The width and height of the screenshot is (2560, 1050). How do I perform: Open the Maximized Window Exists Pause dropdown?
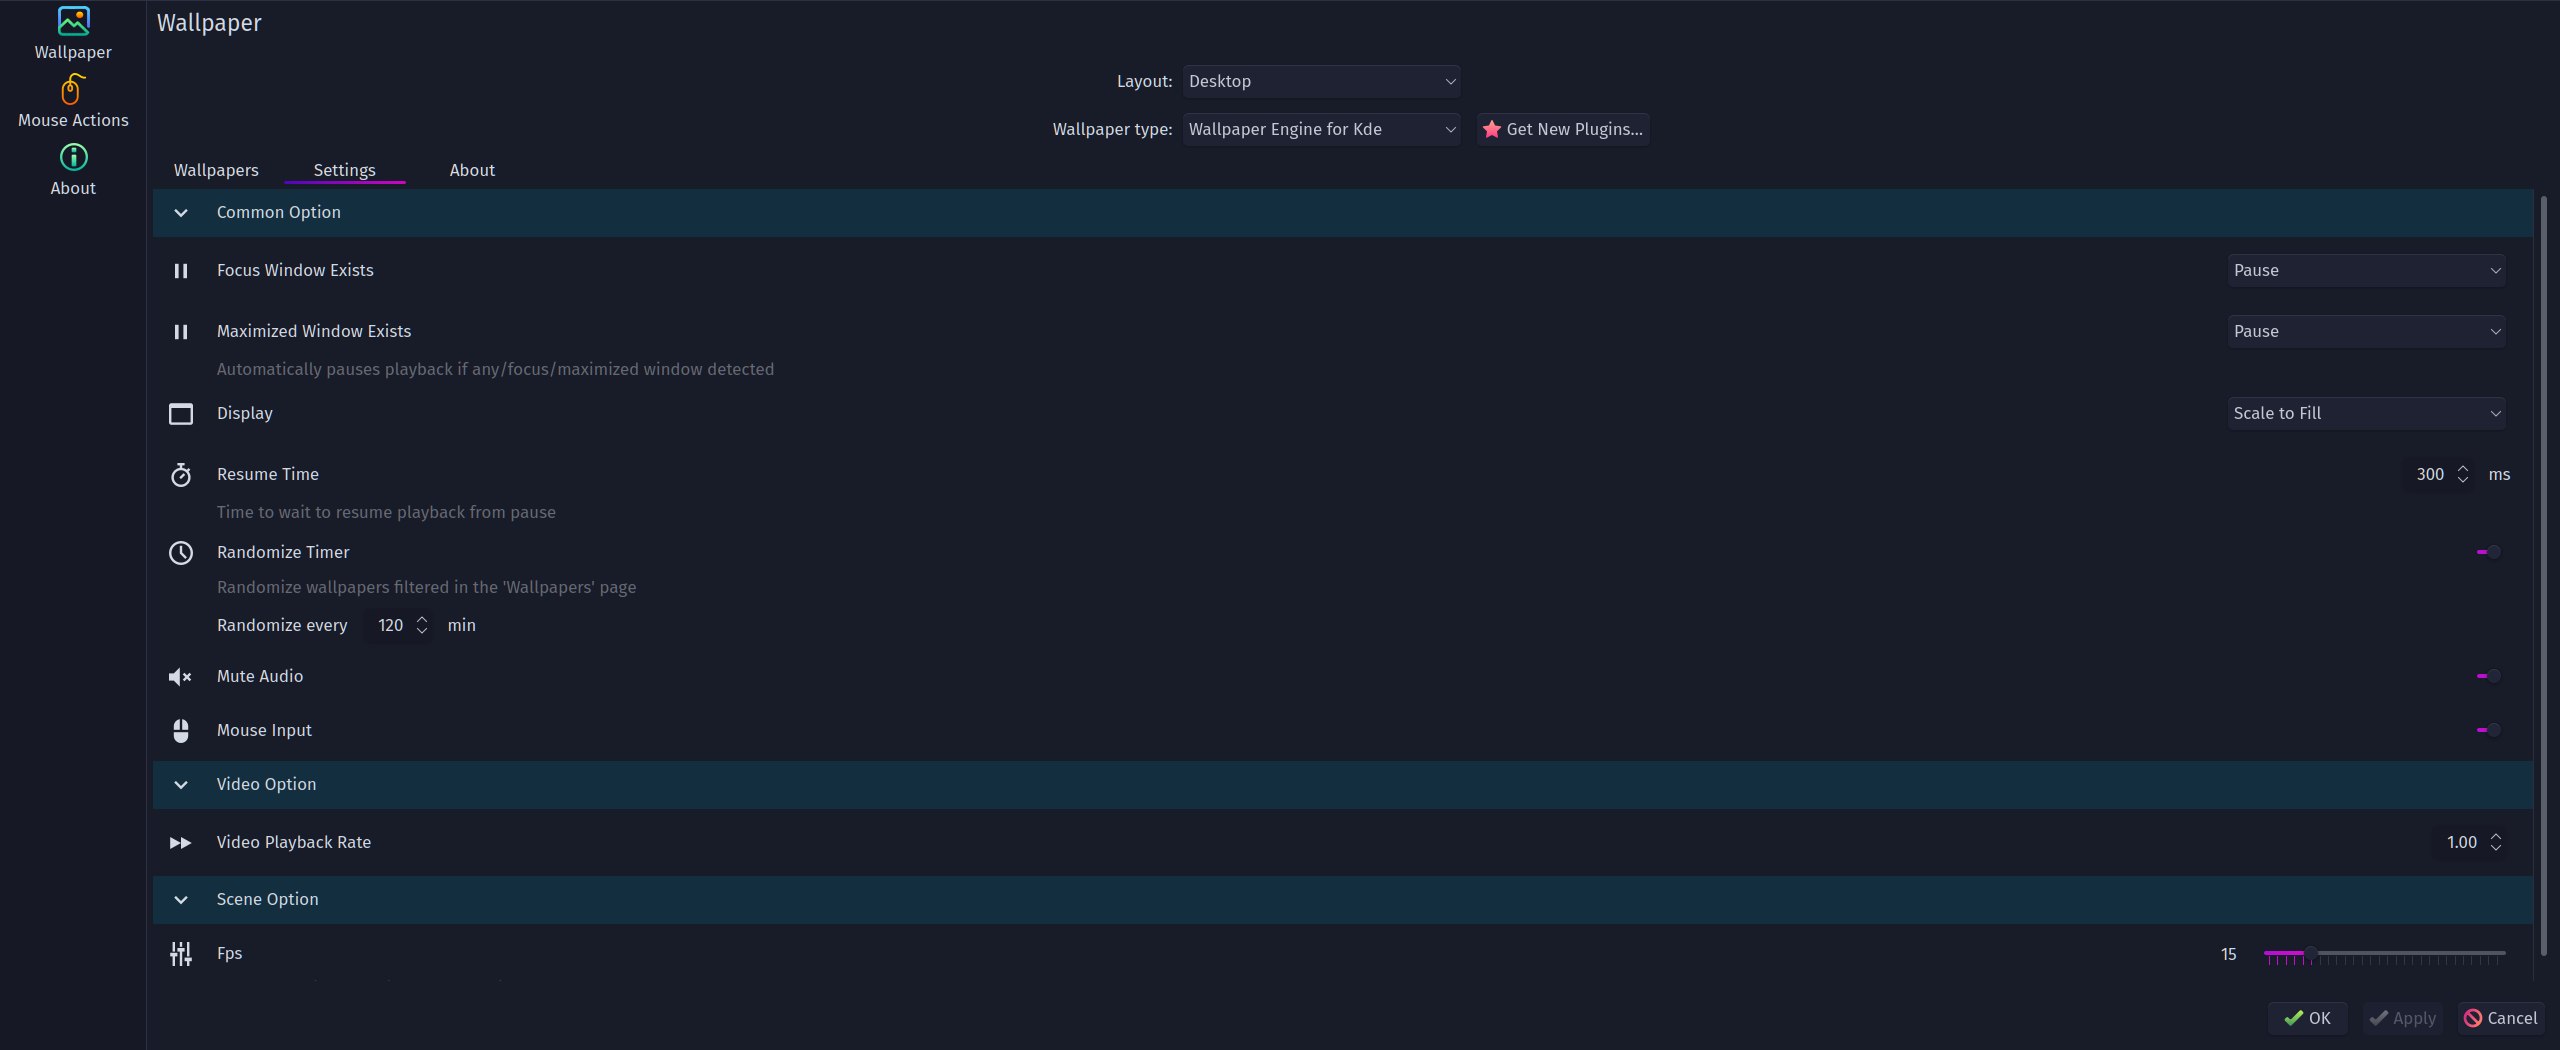coord(2366,331)
